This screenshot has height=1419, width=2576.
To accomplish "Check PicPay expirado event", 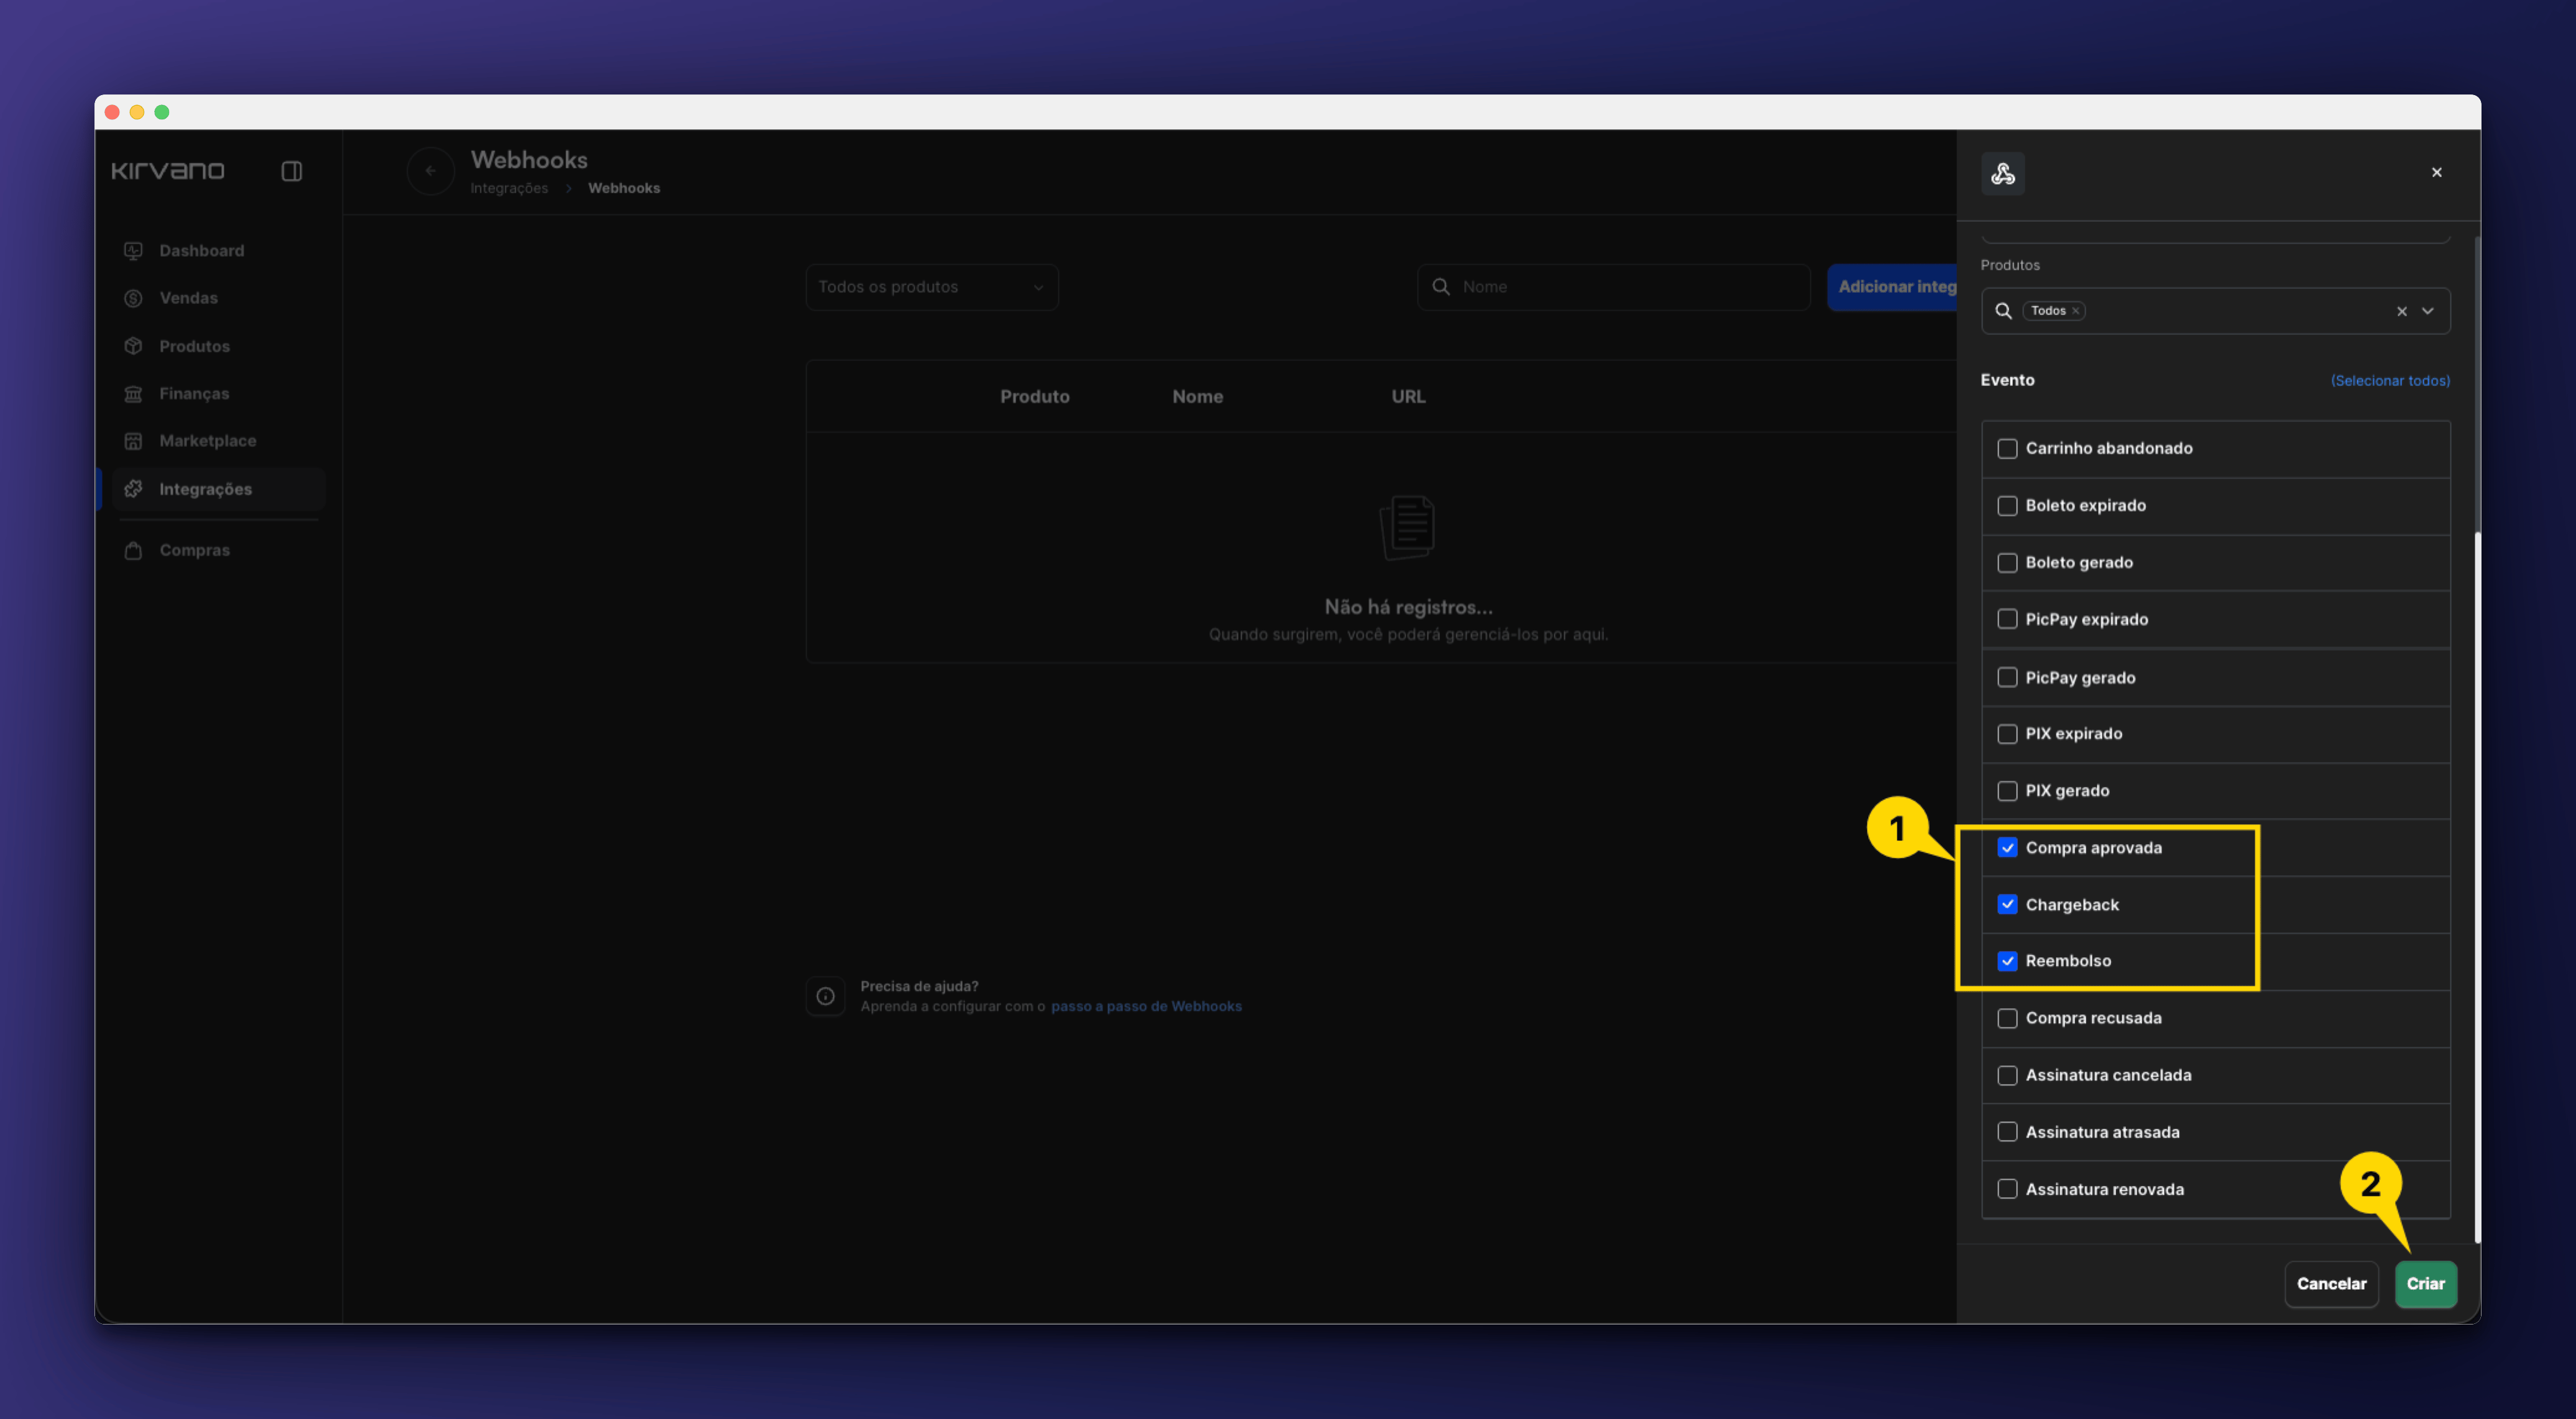I will 2007,620.
